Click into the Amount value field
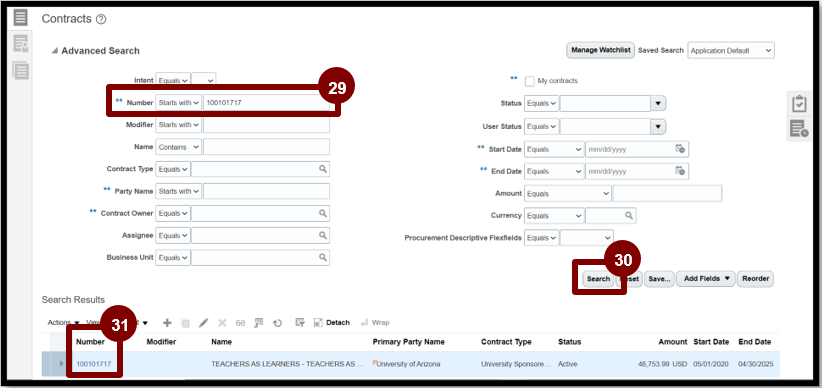This screenshot has height=388, width=822. coord(667,193)
